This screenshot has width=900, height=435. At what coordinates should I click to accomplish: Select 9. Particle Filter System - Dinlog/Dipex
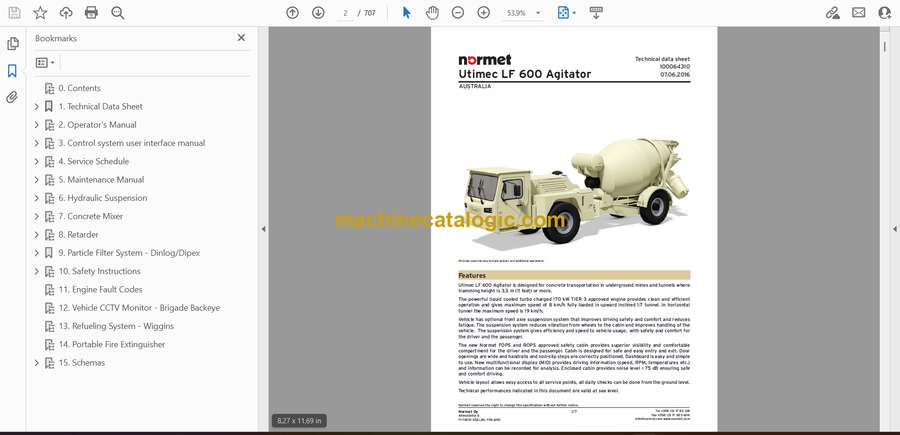pyautogui.click(x=129, y=253)
